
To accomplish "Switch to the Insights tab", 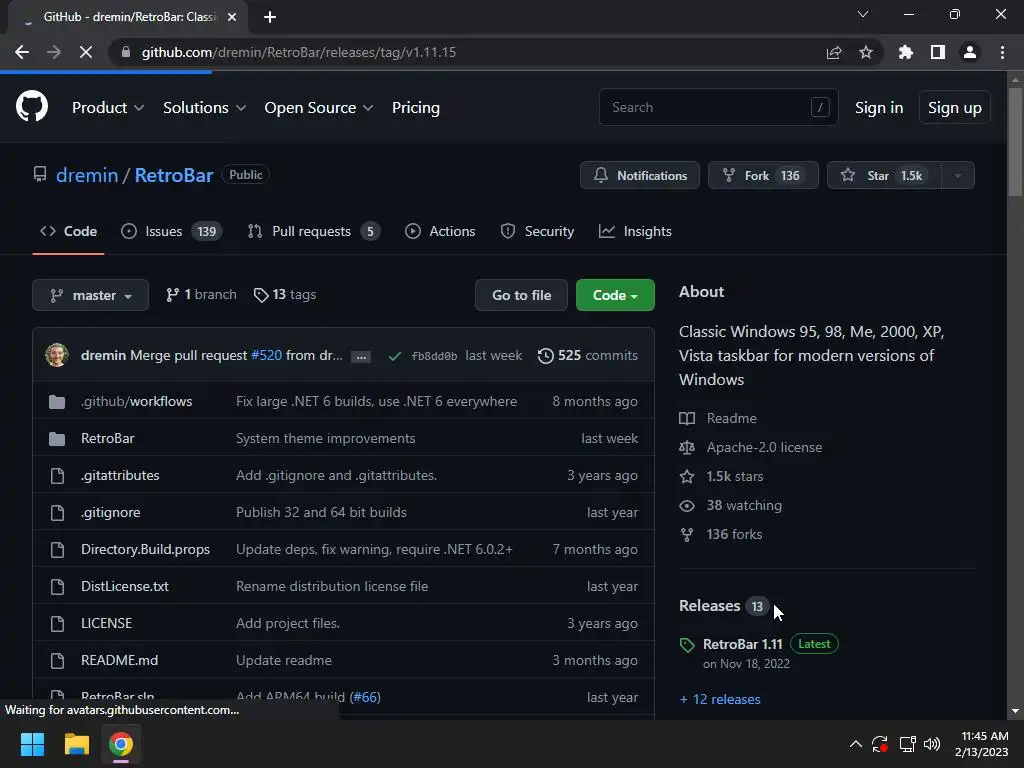I will tap(635, 231).
